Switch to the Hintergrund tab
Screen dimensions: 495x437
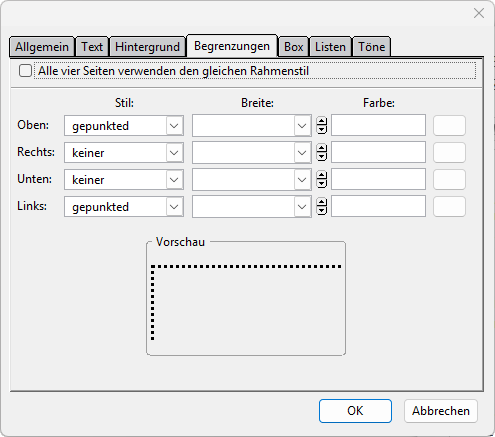tap(147, 47)
